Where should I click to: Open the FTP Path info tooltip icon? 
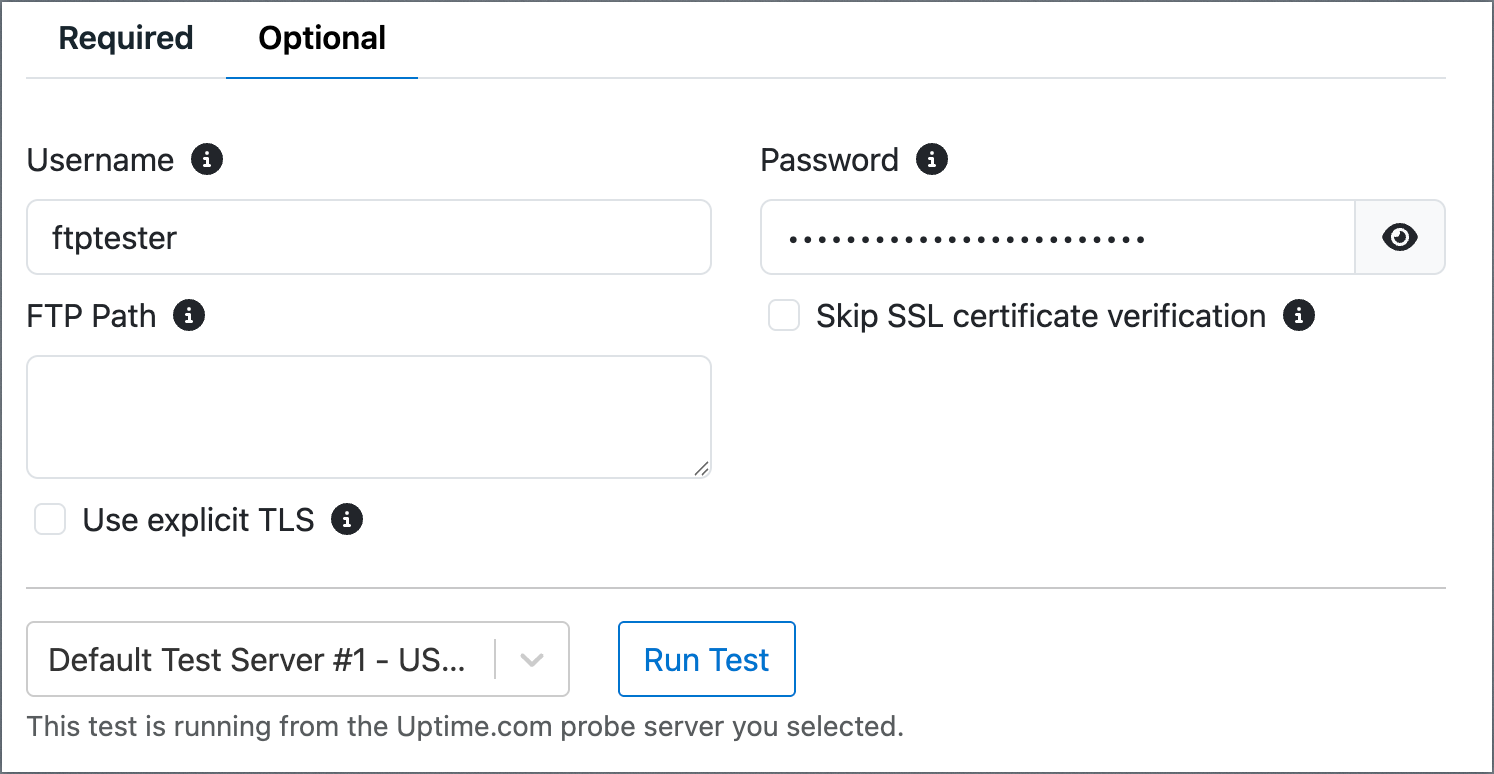pyautogui.click(x=189, y=316)
